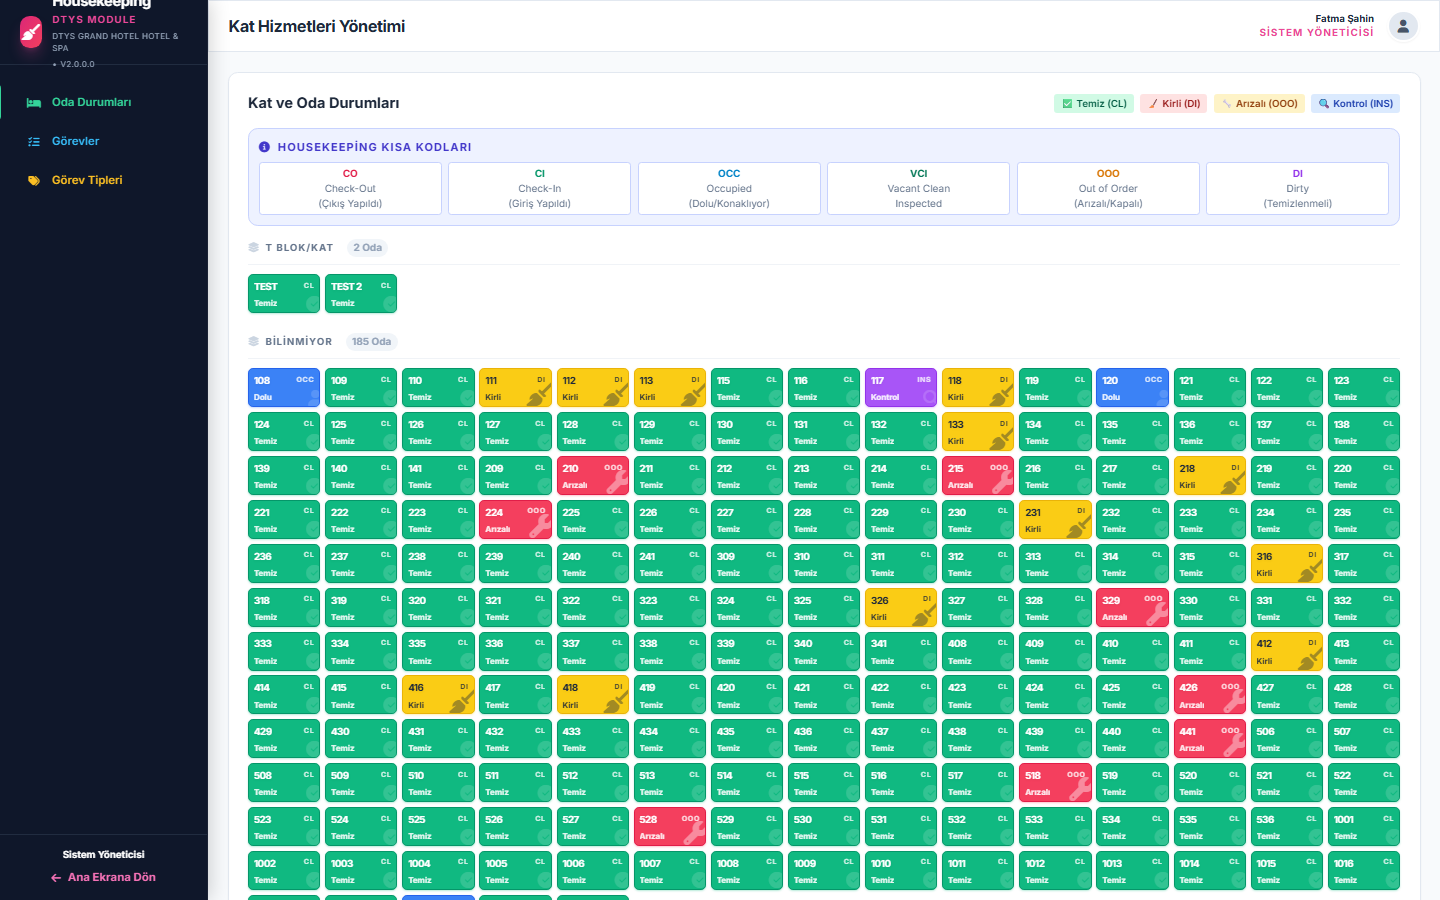1440x900 pixels.
Task: Open clean room 109 card
Action: (x=361, y=388)
